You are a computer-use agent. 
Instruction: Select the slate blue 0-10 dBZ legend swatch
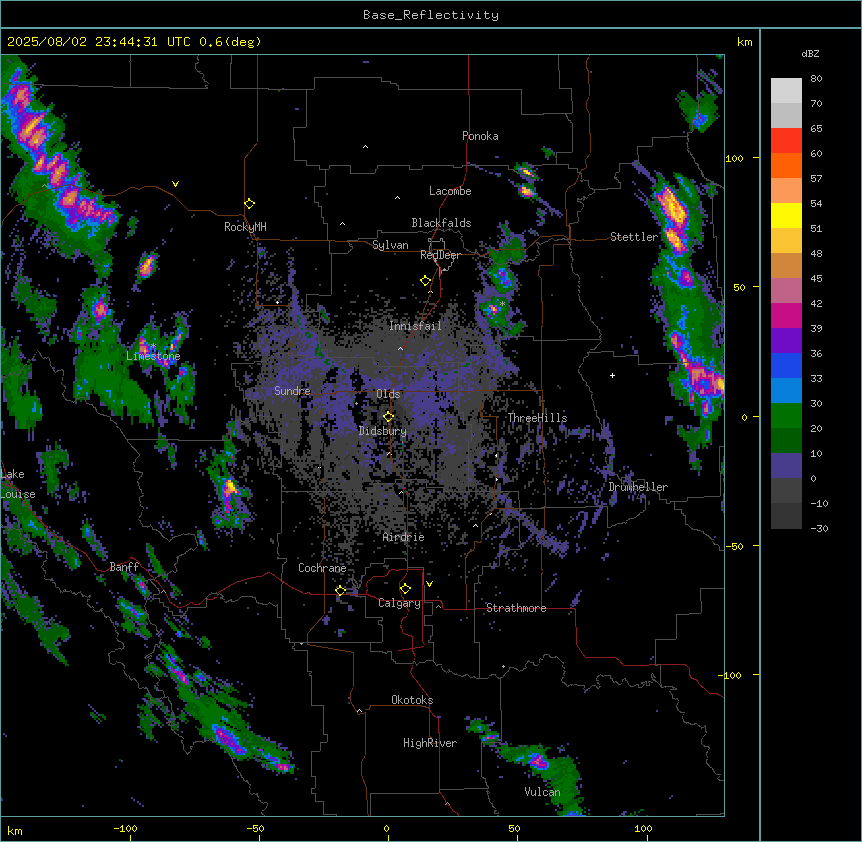[786, 466]
